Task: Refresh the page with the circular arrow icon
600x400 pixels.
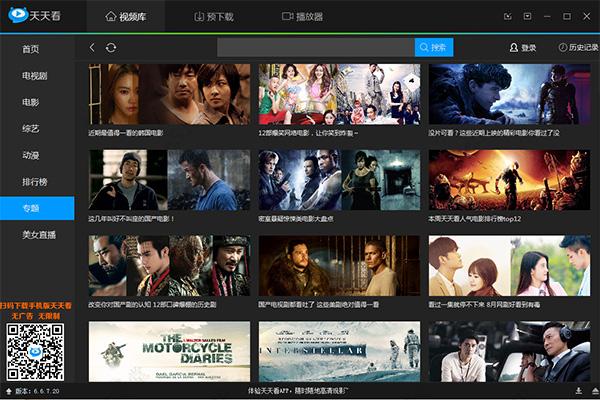Action: 111,47
